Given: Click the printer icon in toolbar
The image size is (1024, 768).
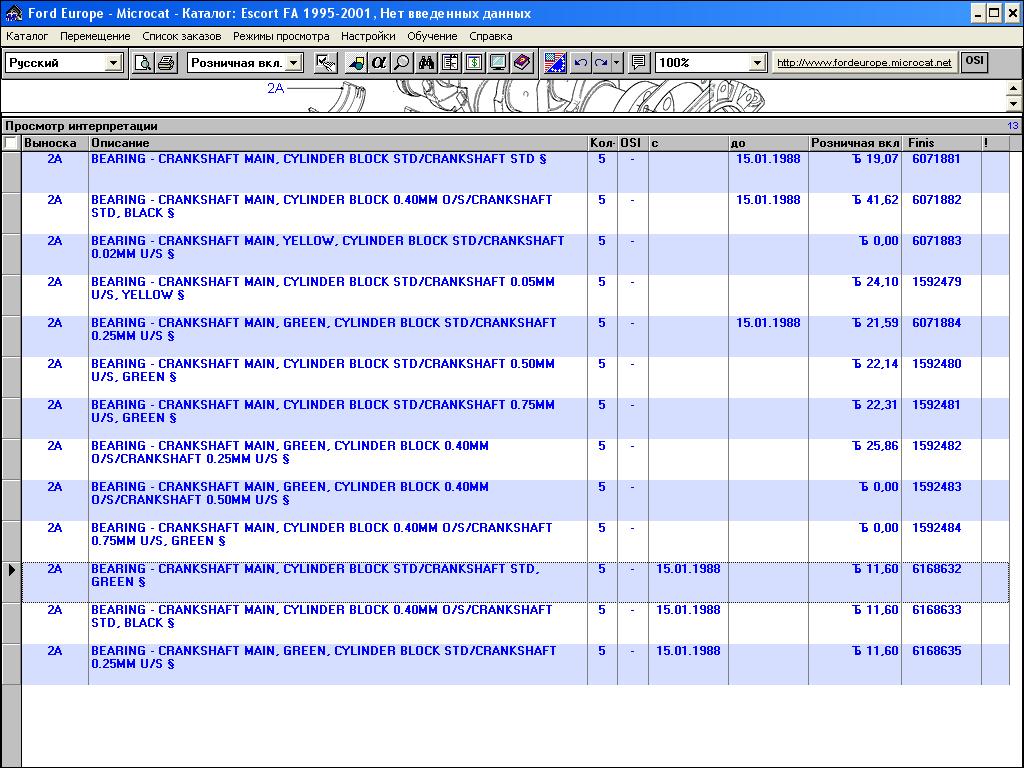Looking at the screenshot, I should coord(165,63).
